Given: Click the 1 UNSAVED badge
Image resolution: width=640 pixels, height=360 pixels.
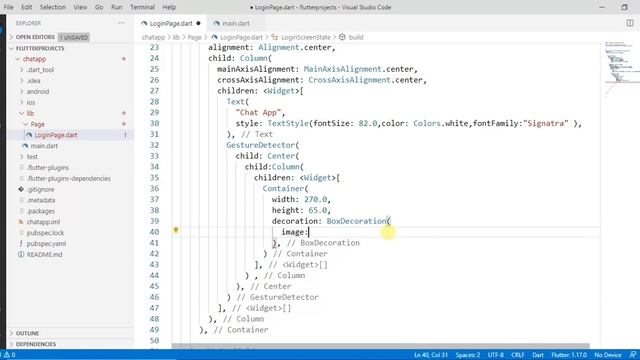Looking at the screenshot, I should click(x=74, y=37).
